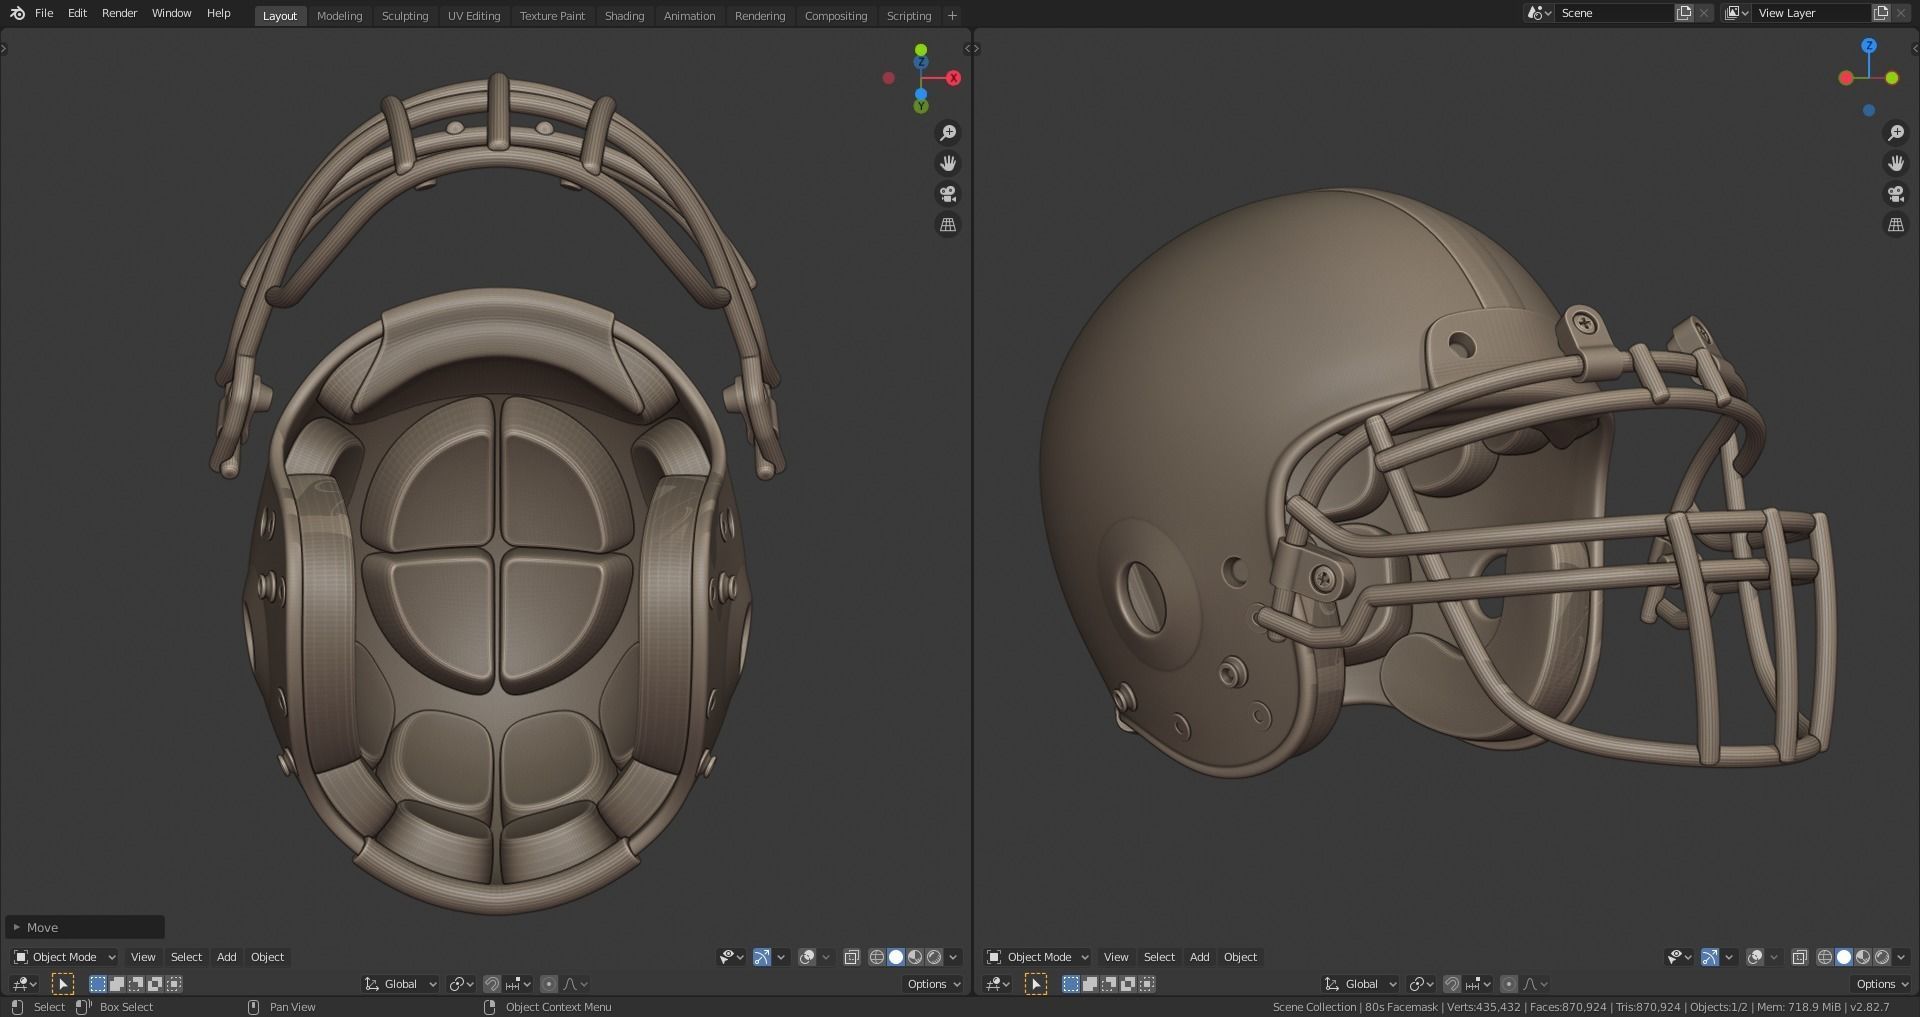Toggle snapping magnet in right viewport
1920x1017 pixels.
1452,984
